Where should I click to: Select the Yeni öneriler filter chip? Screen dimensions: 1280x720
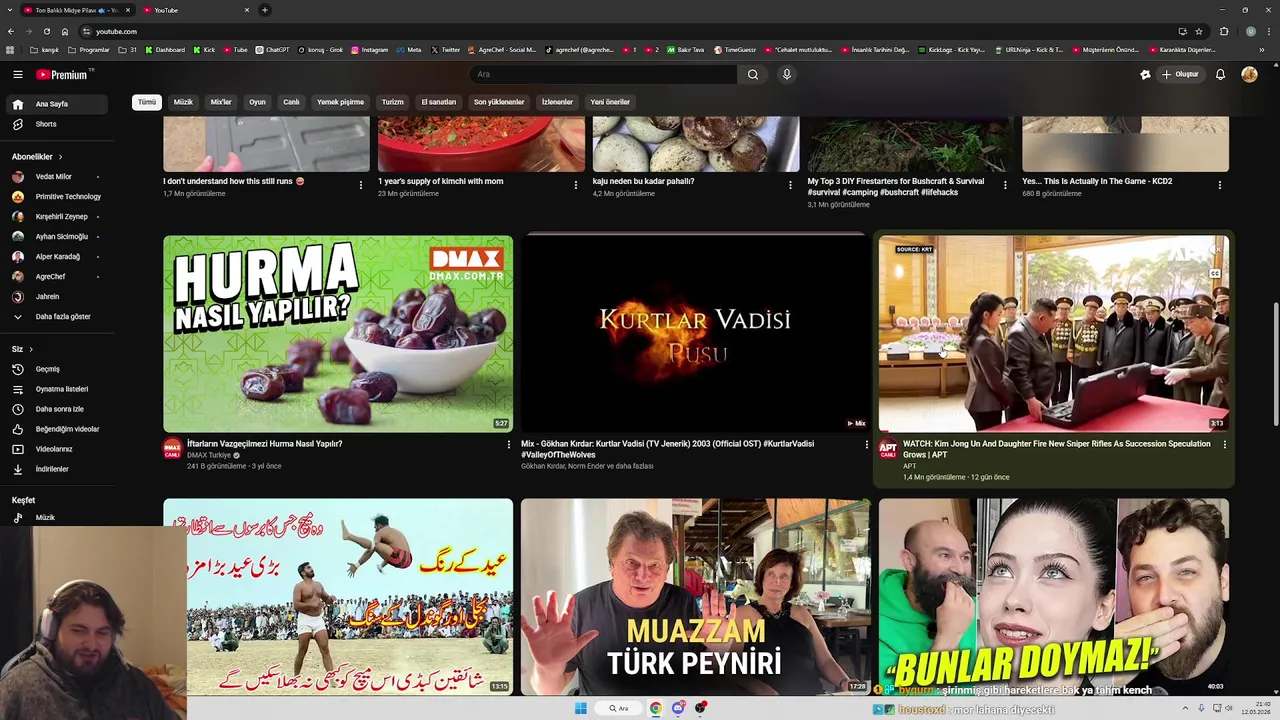pyautogui.click(x=610, y=102)
